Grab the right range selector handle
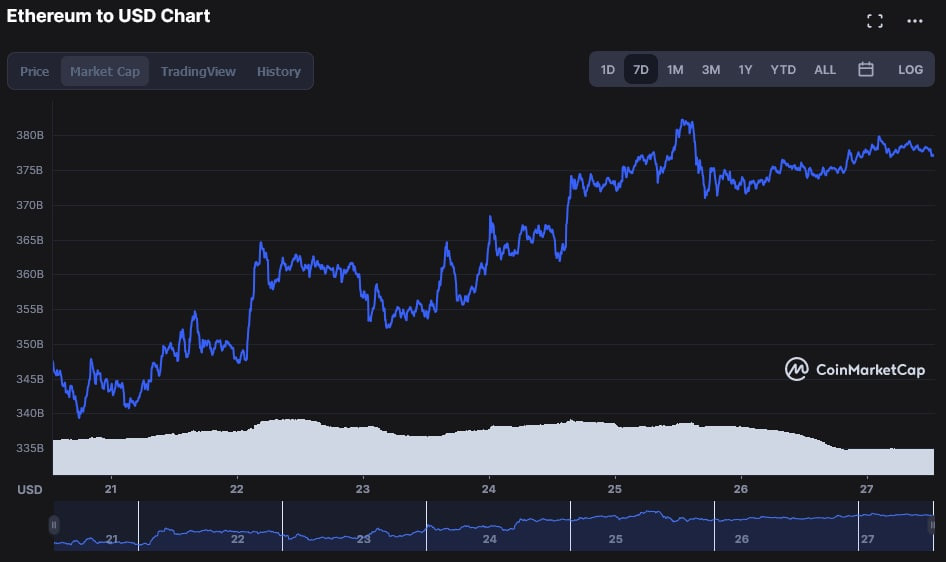 (x=932, y=525)
